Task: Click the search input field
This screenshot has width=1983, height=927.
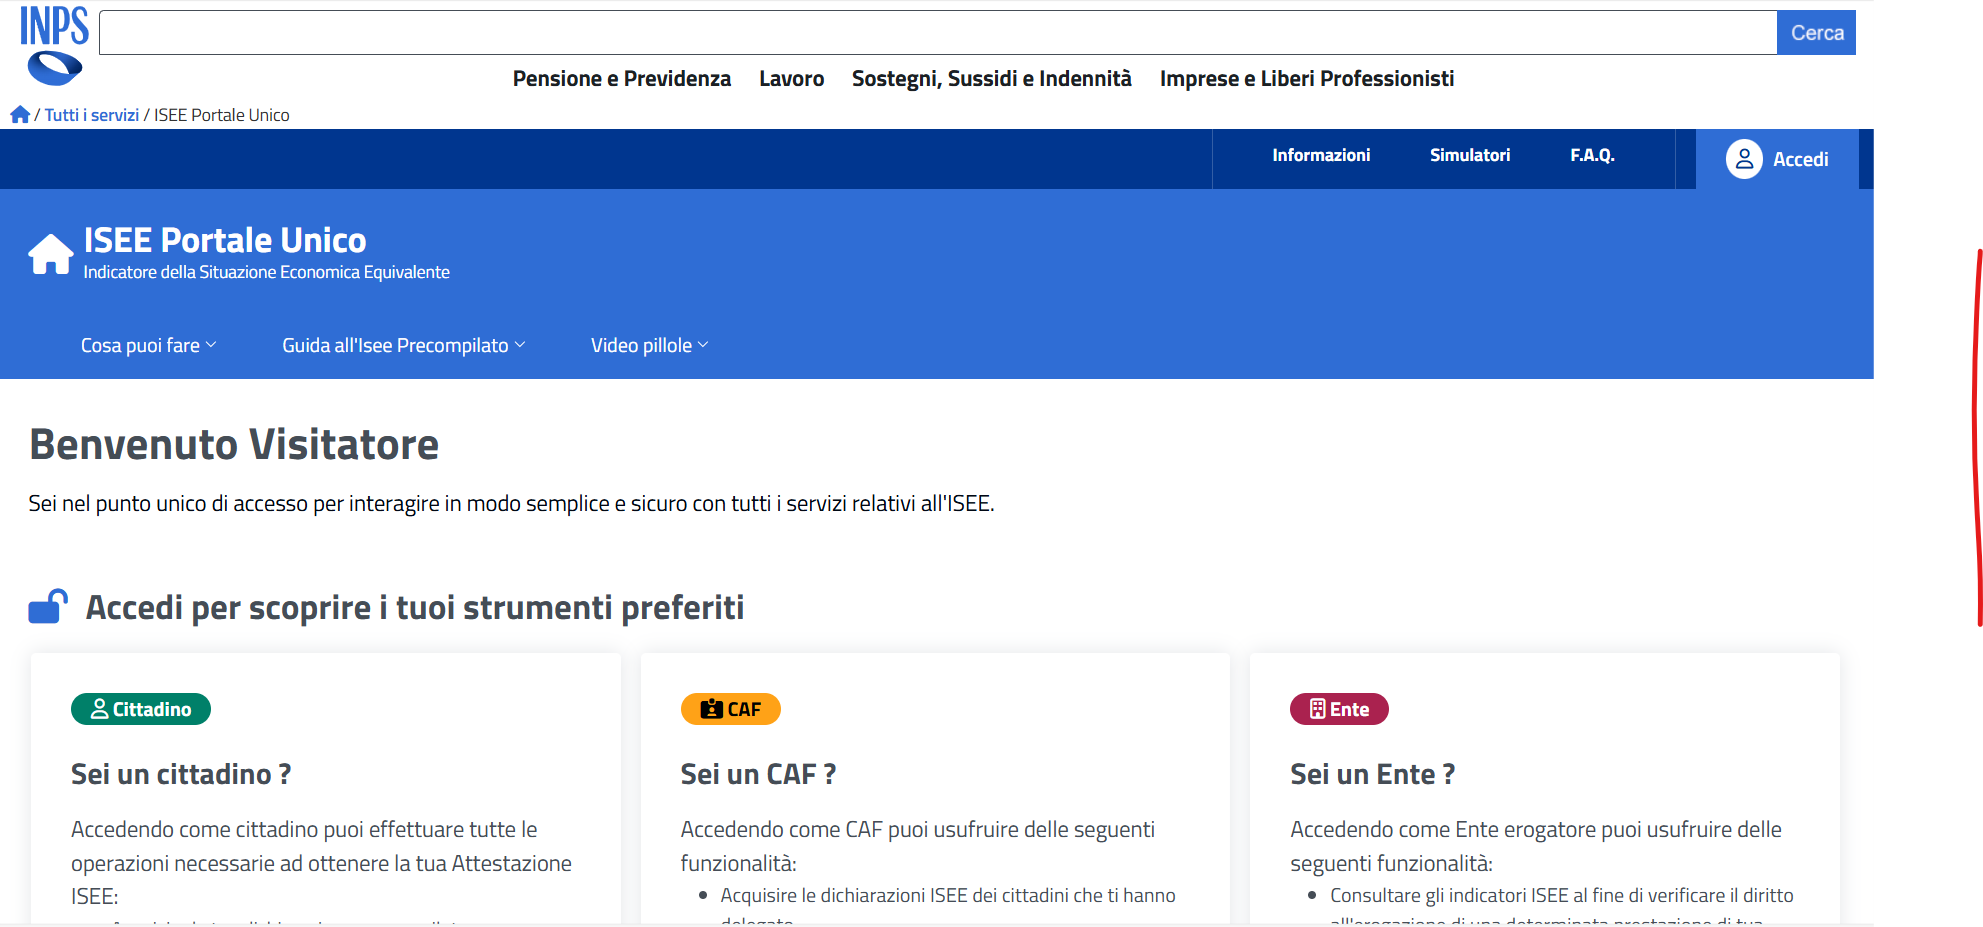Action: [x=937, y=33]
